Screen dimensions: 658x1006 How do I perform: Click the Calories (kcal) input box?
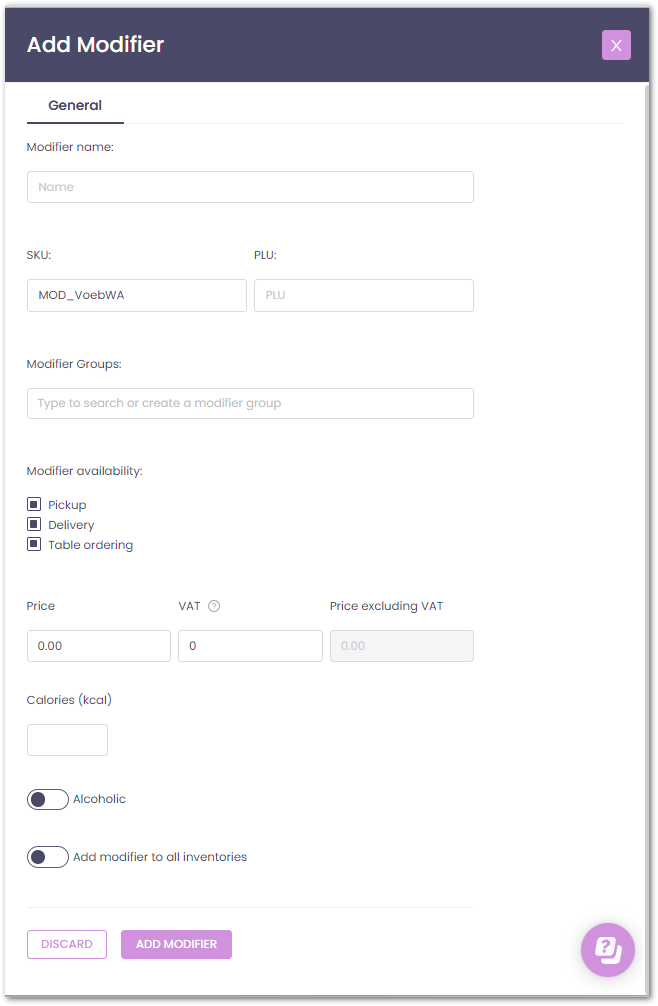[67, 740]
